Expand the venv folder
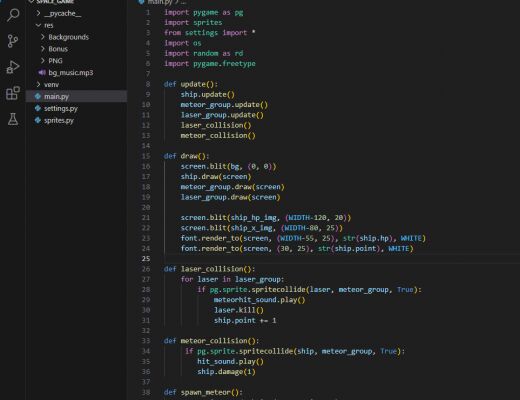The width and height of the screenshot is (520, 400). pyautogui.click(x=38, y=85)
